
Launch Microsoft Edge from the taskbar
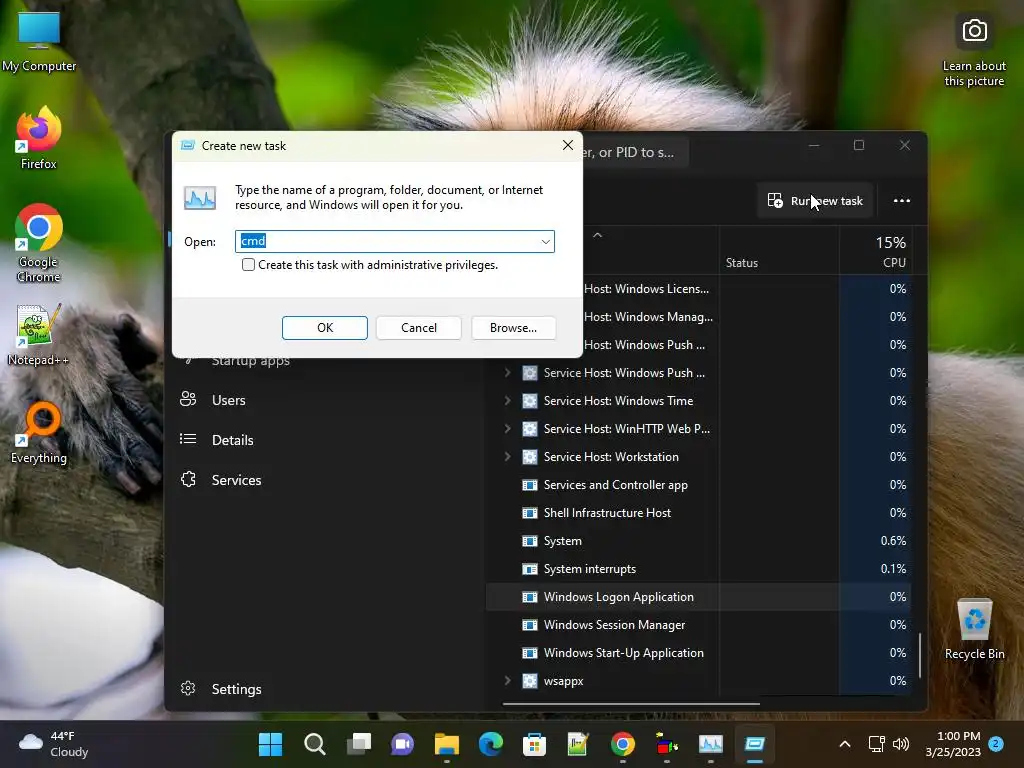tap(490, 744)
